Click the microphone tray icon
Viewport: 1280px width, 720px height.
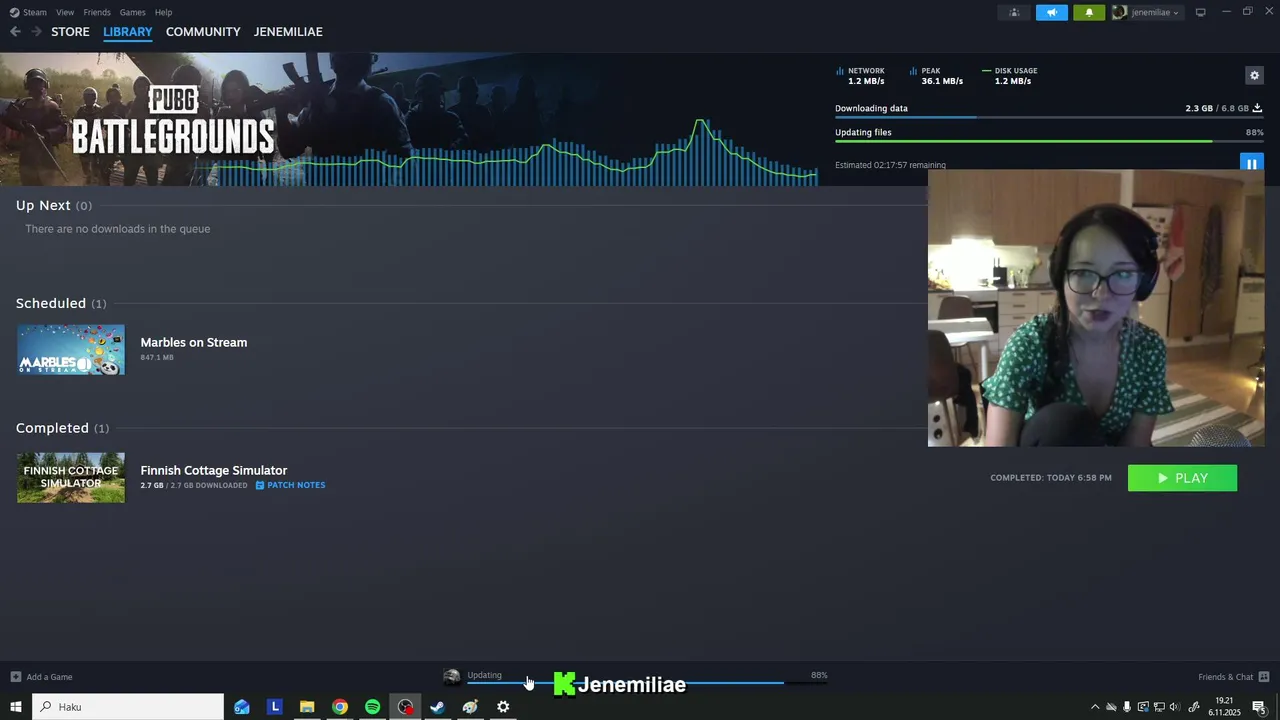point(1127,707)
